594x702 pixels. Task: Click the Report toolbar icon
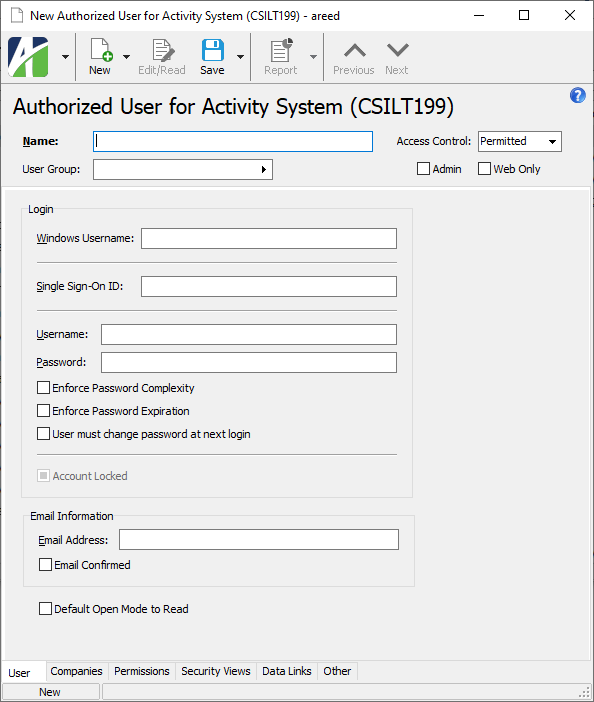point(281,50)
